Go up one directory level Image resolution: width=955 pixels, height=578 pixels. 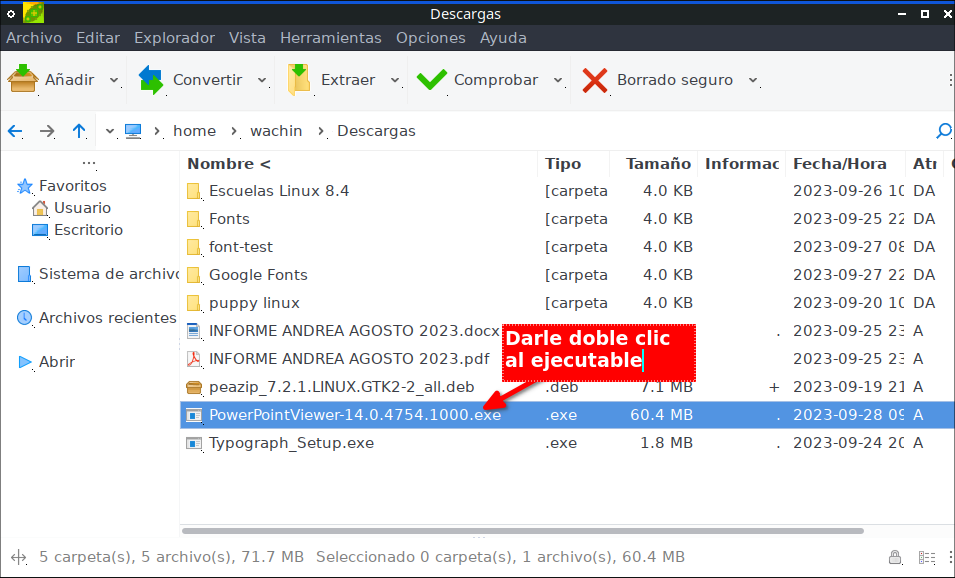click(x=79, y=130)
